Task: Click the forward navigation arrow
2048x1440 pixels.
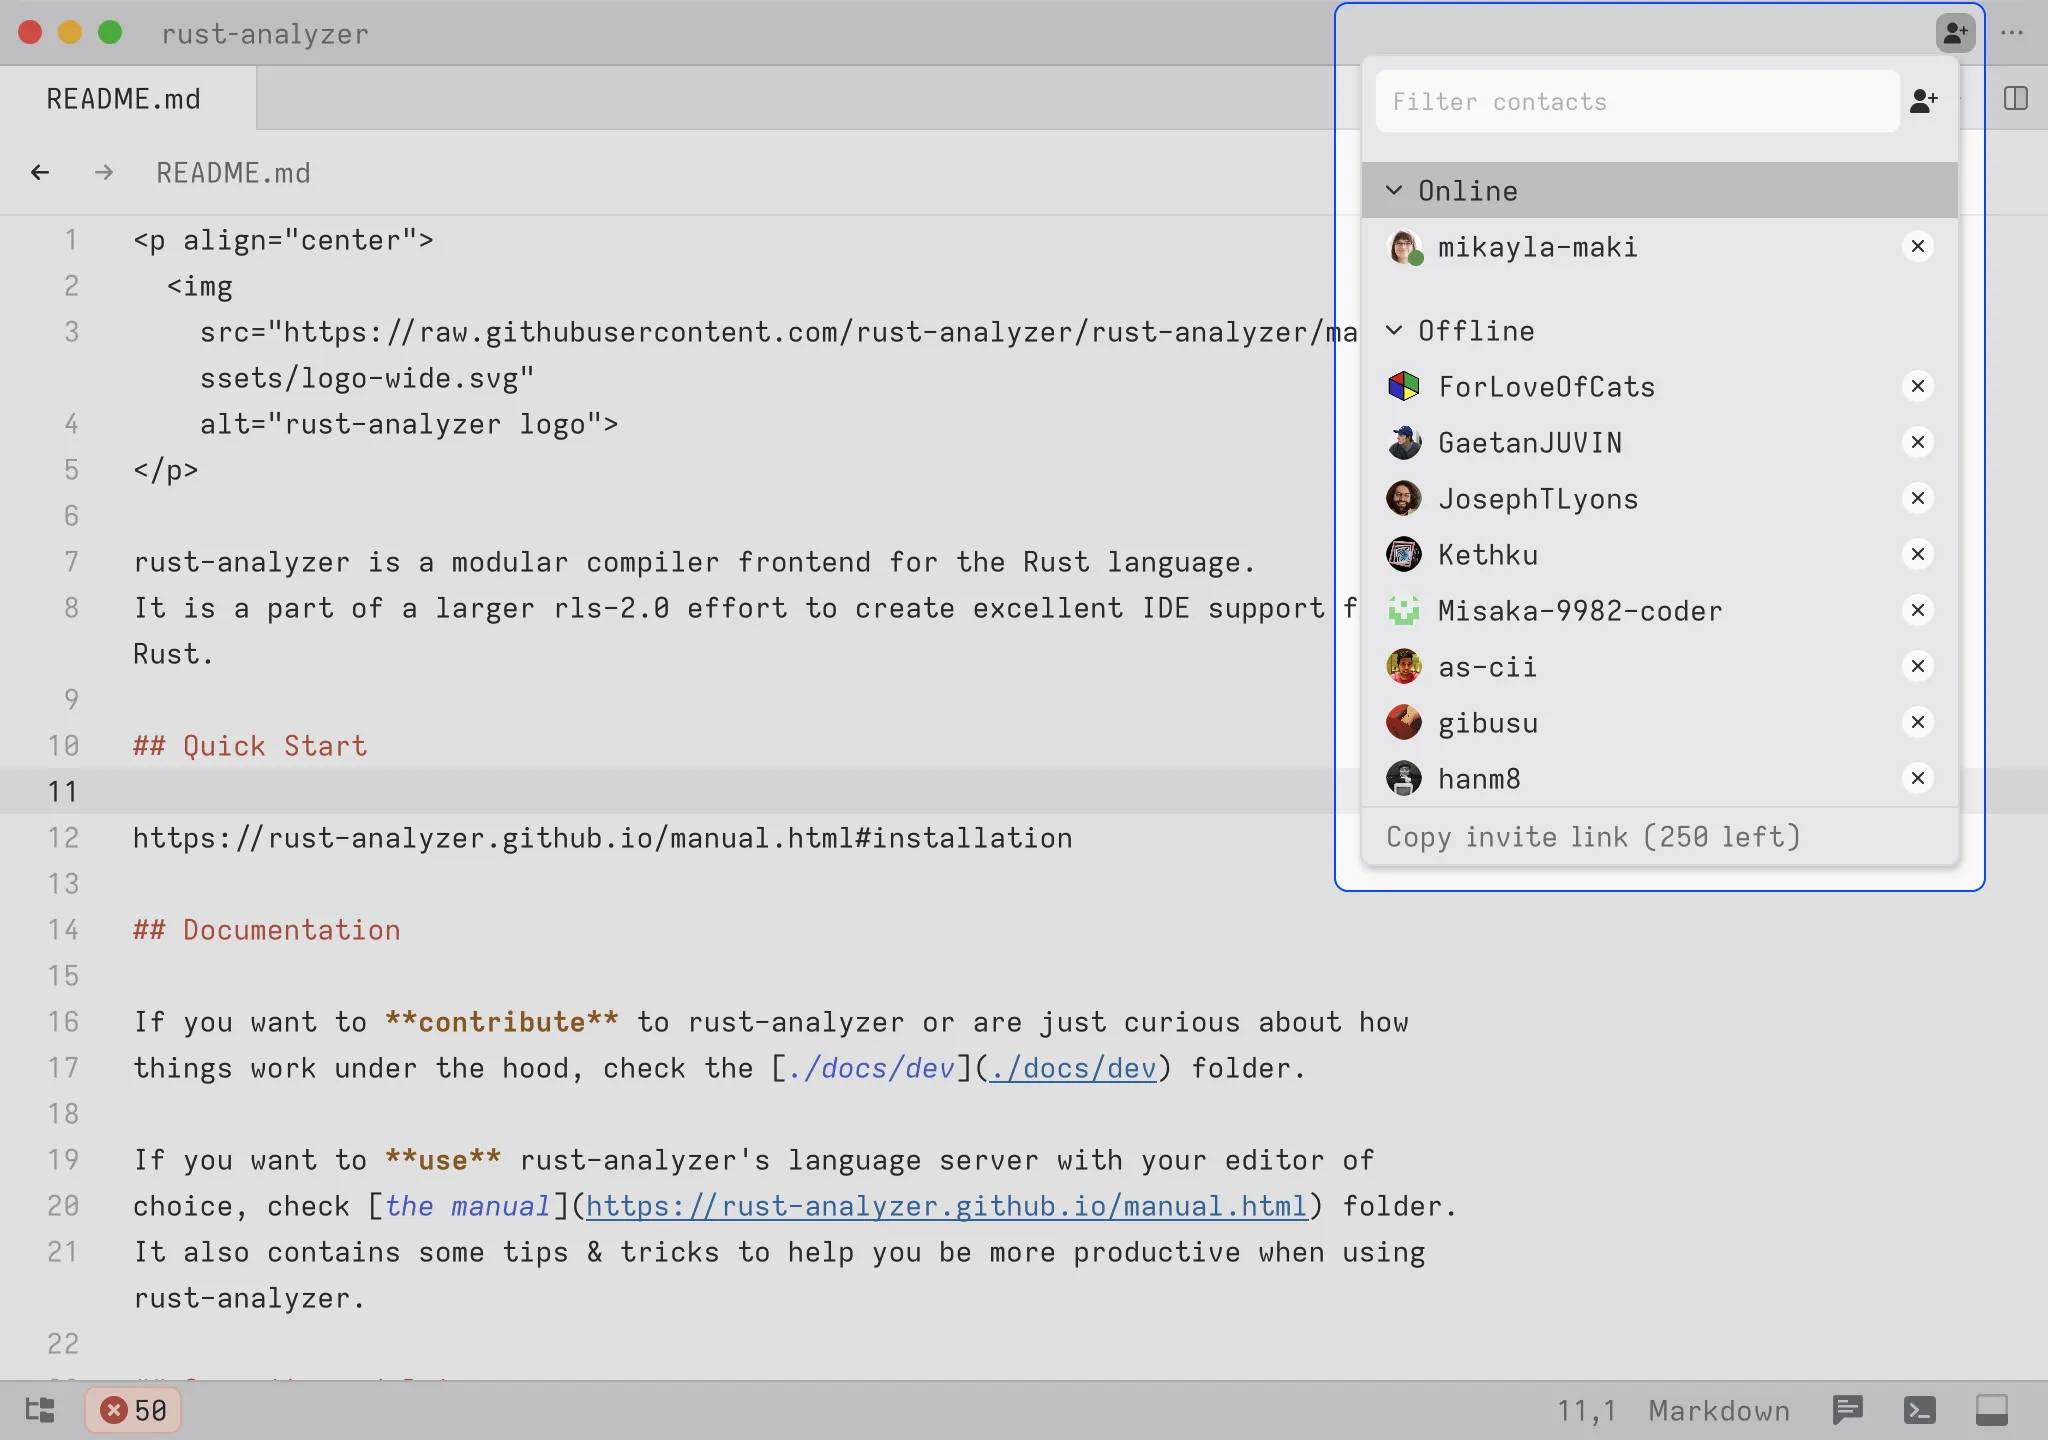Action: tap(103, 172)
